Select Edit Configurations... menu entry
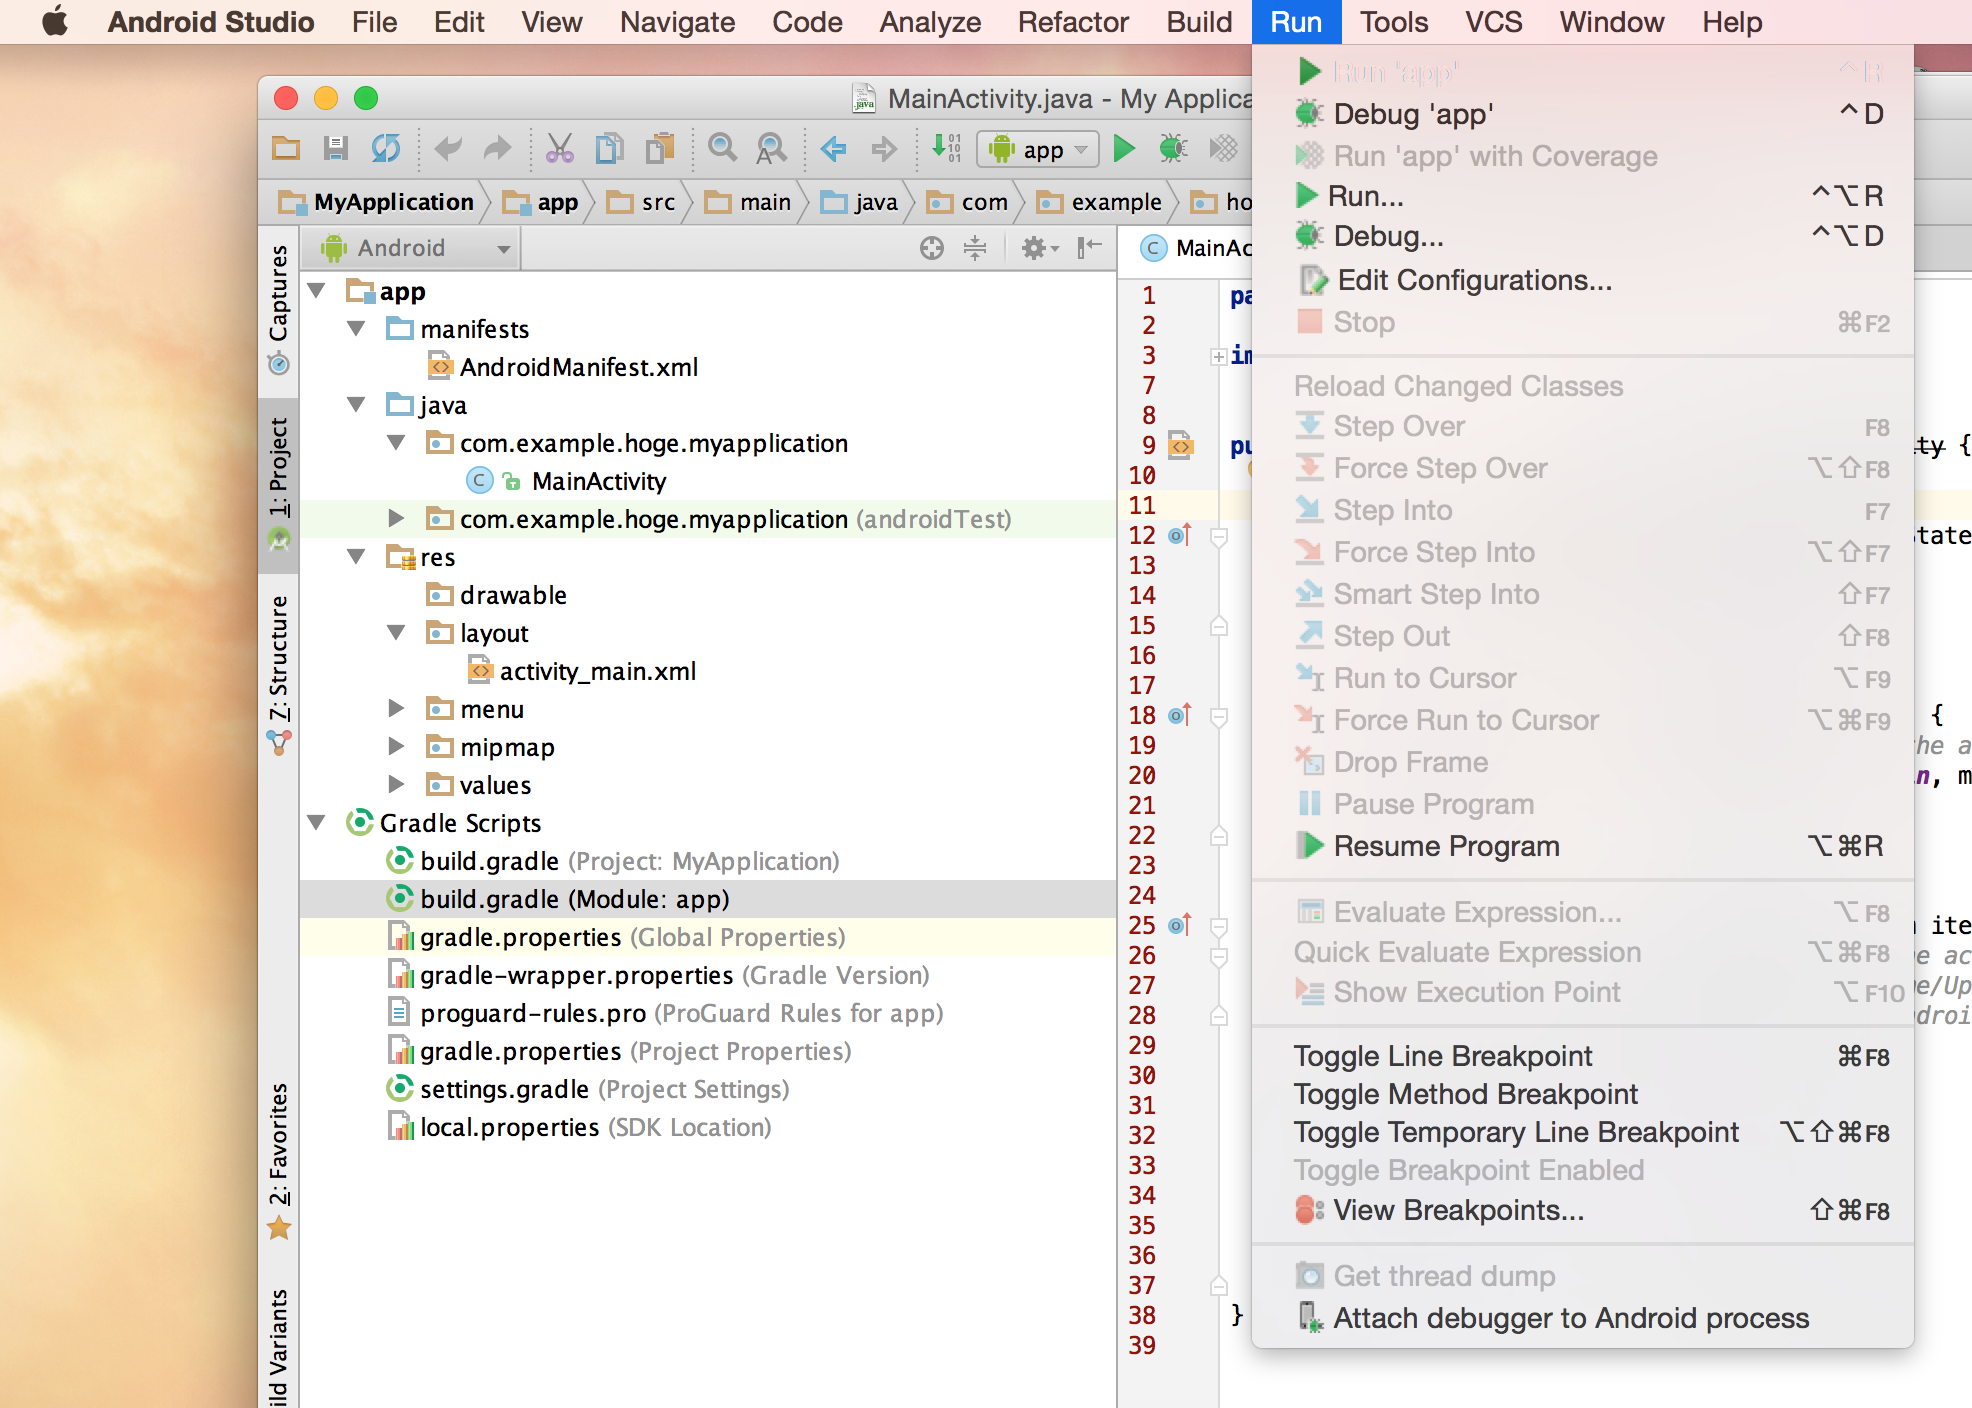Viewport: 1972px width, 1408px height. (1583, 280)
